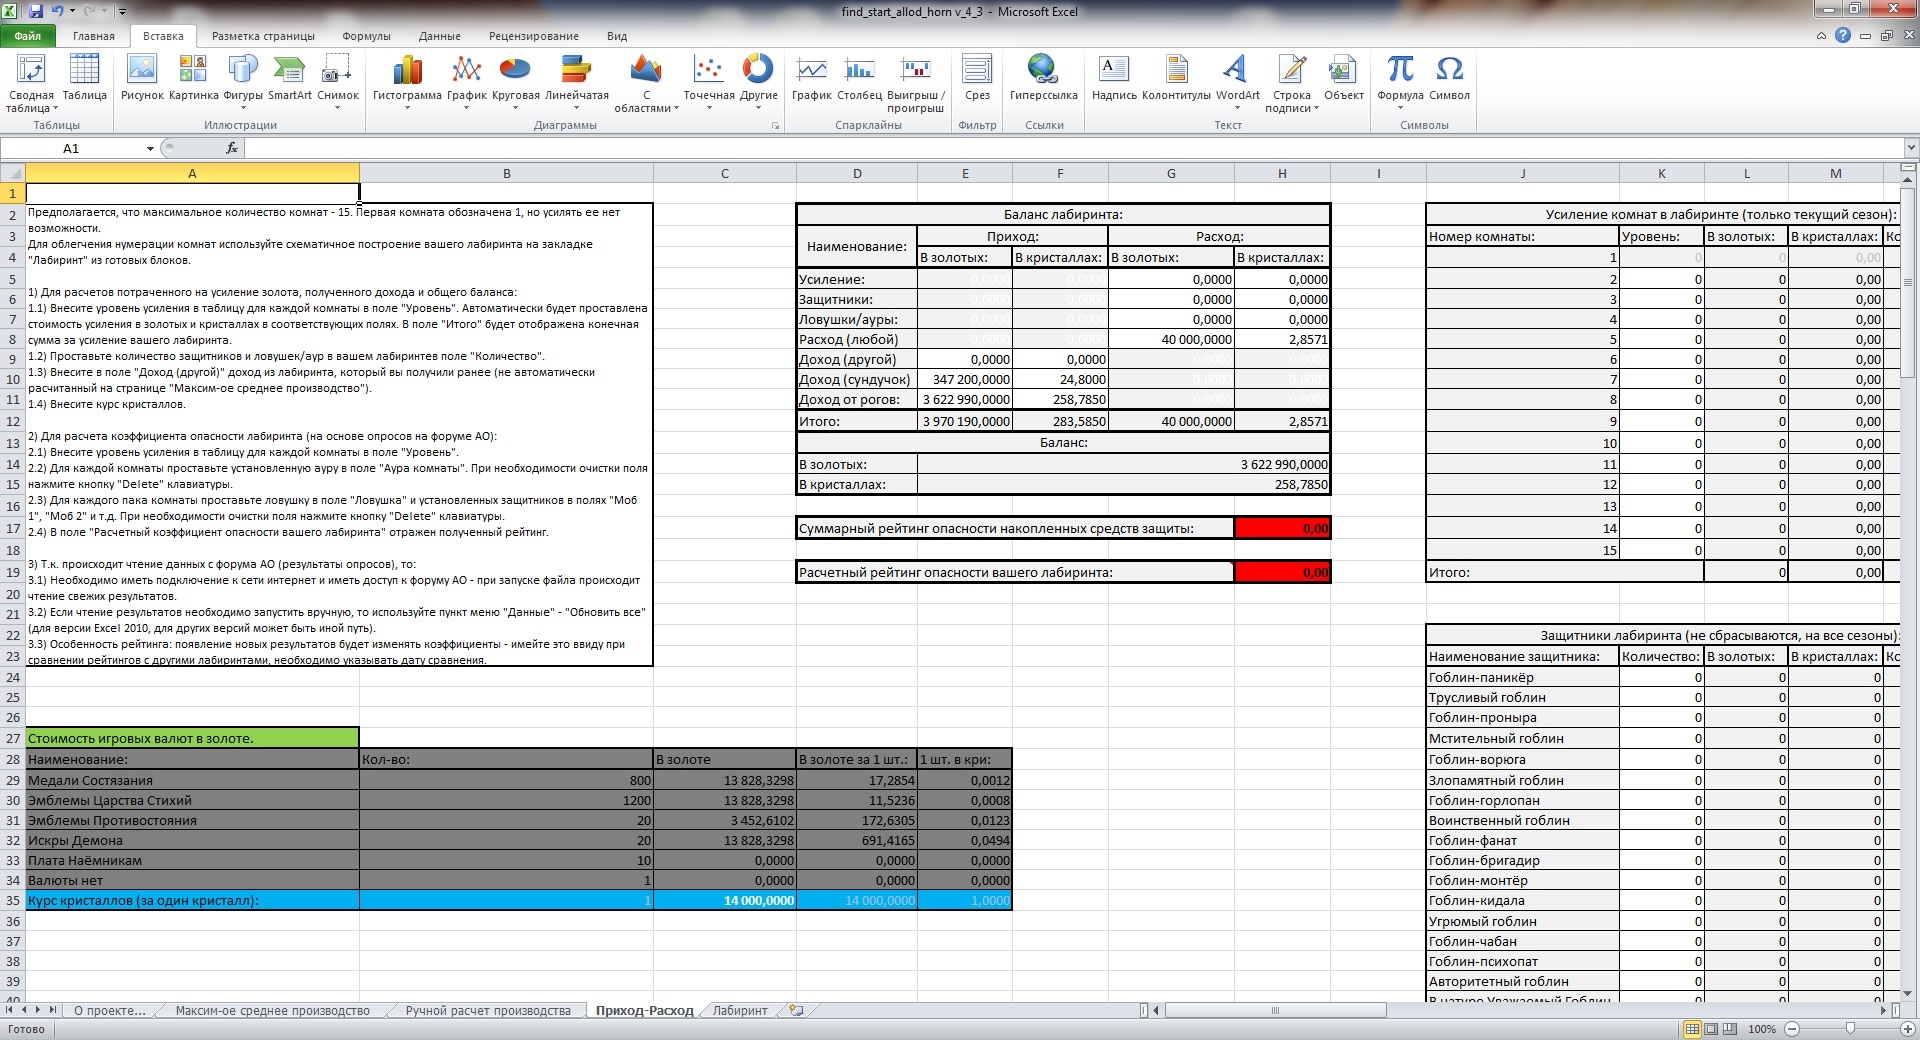Toggle Page Layout view in status bar
The image size is (1920, 1040).
[1711, 1029]
